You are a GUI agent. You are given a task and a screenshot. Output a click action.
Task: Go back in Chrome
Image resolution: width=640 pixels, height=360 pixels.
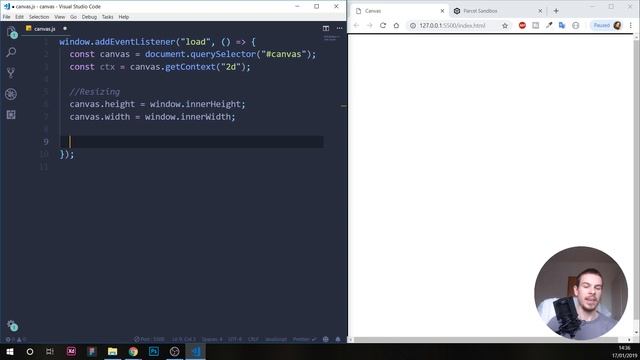[x=356, y=25]
